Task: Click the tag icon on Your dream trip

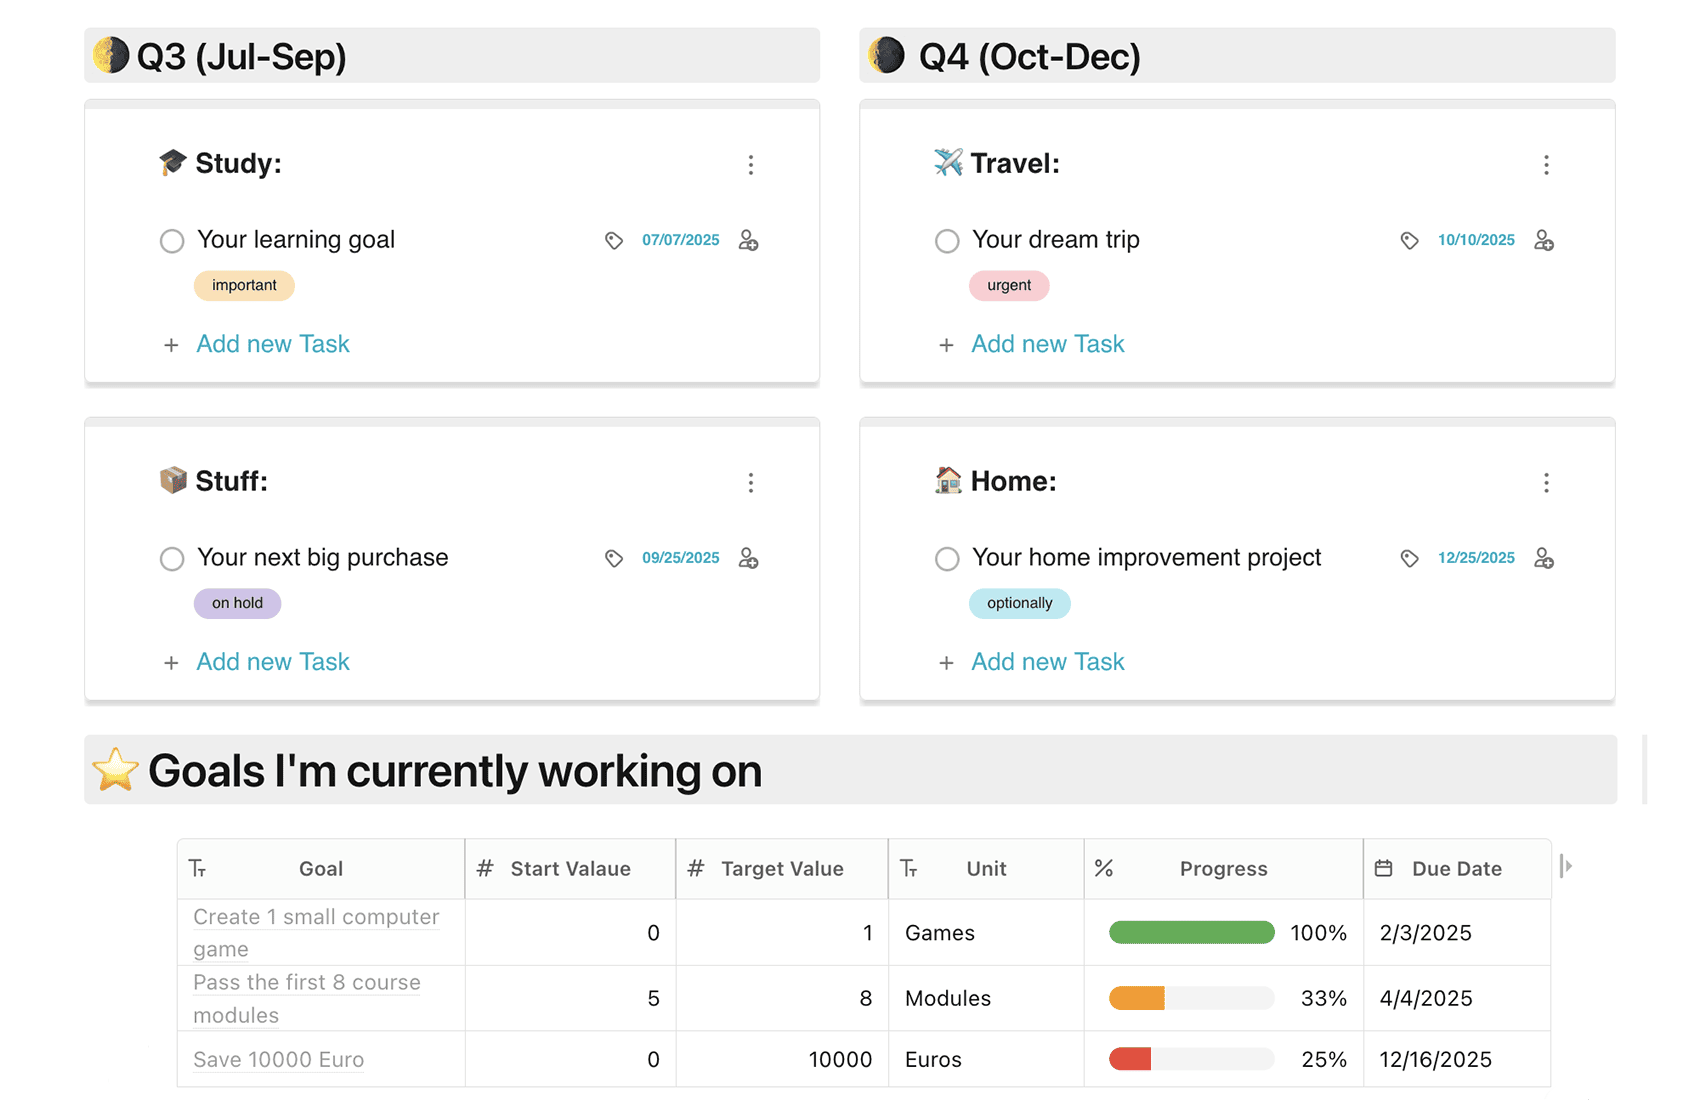Action: [x=1409, y=240]
